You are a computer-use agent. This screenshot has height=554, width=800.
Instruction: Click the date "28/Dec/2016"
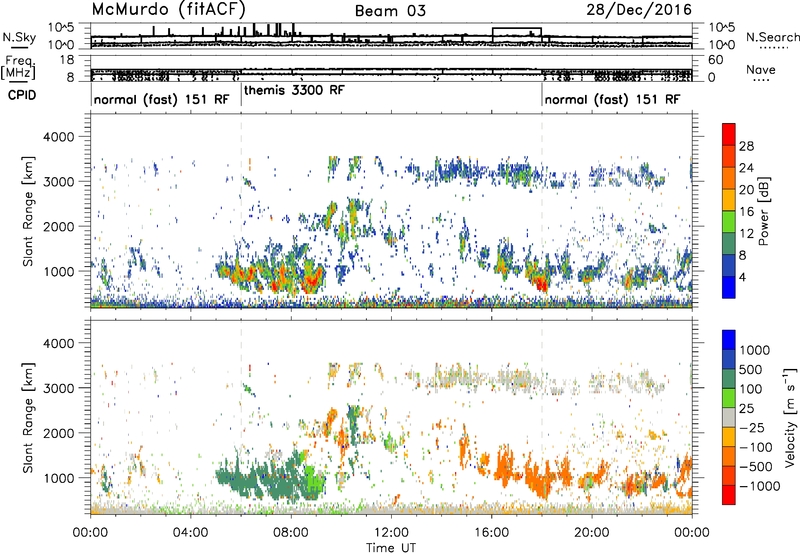(639, 9)
